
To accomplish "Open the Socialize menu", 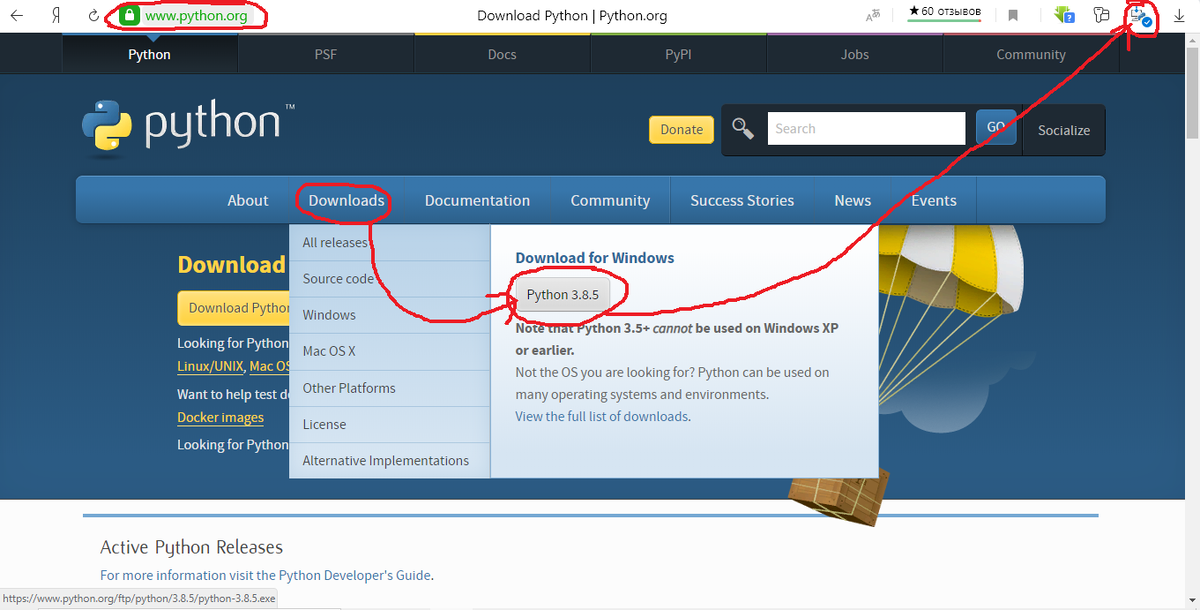I will click(x=1064, y=130).
